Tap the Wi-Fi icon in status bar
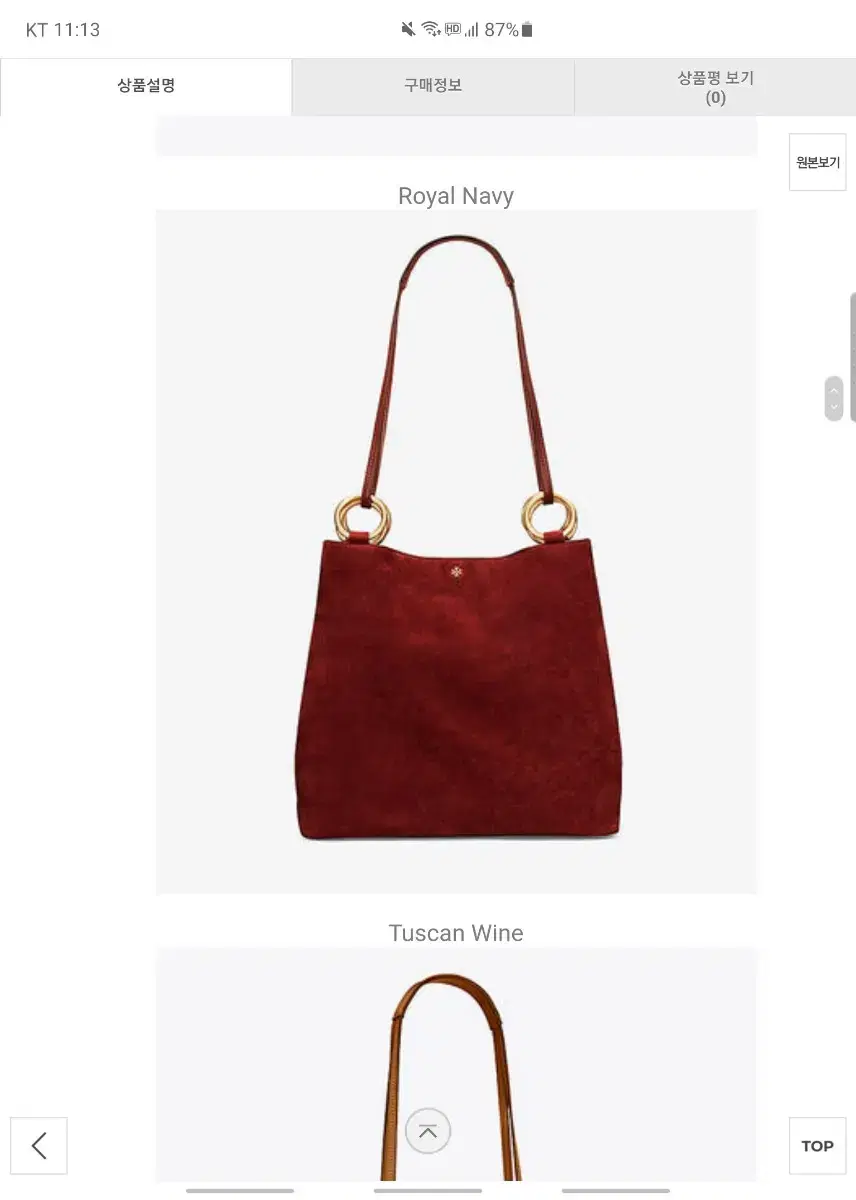Viewport: 856px width, 1200px height. pyautogui.click(x=431, y=29)
